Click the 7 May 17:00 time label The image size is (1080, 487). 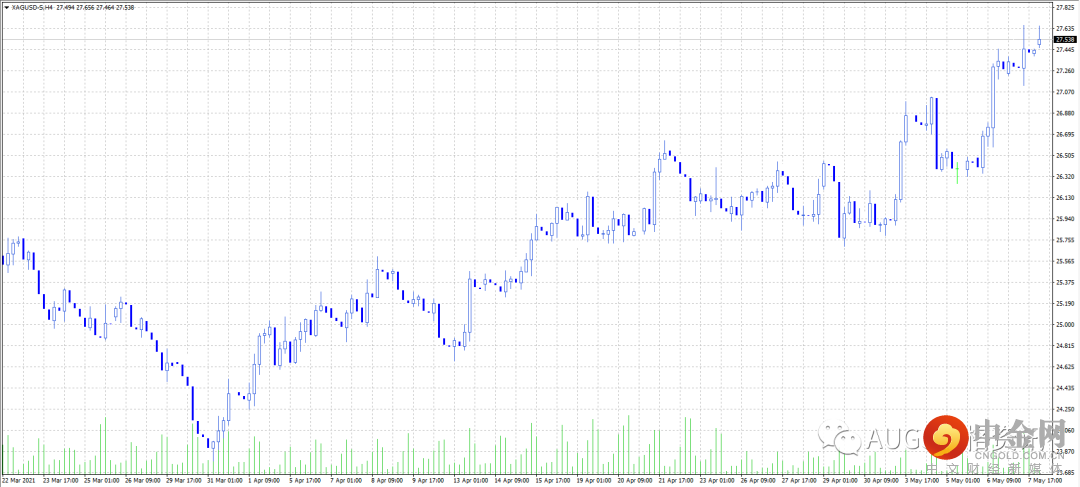click(x=1043, y=481)
